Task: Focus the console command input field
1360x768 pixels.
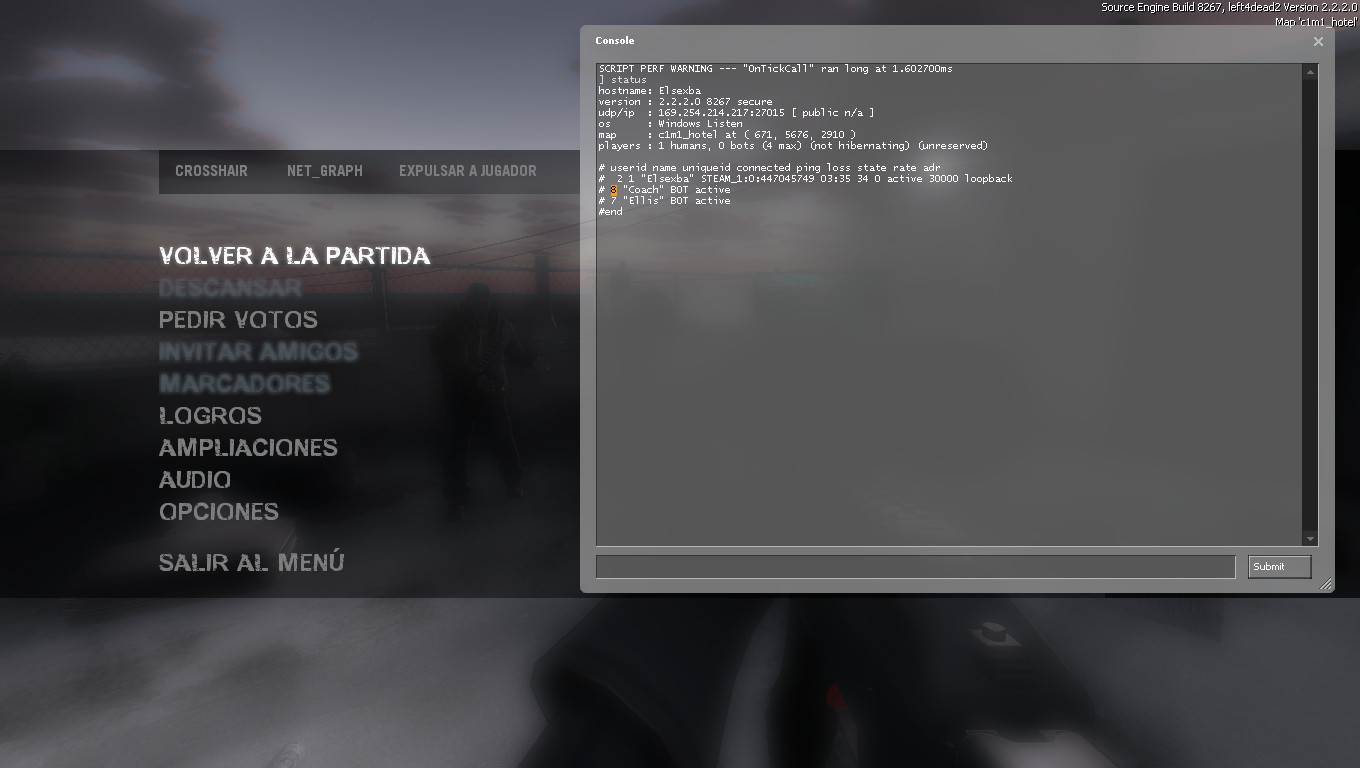Action: (915, 567)
